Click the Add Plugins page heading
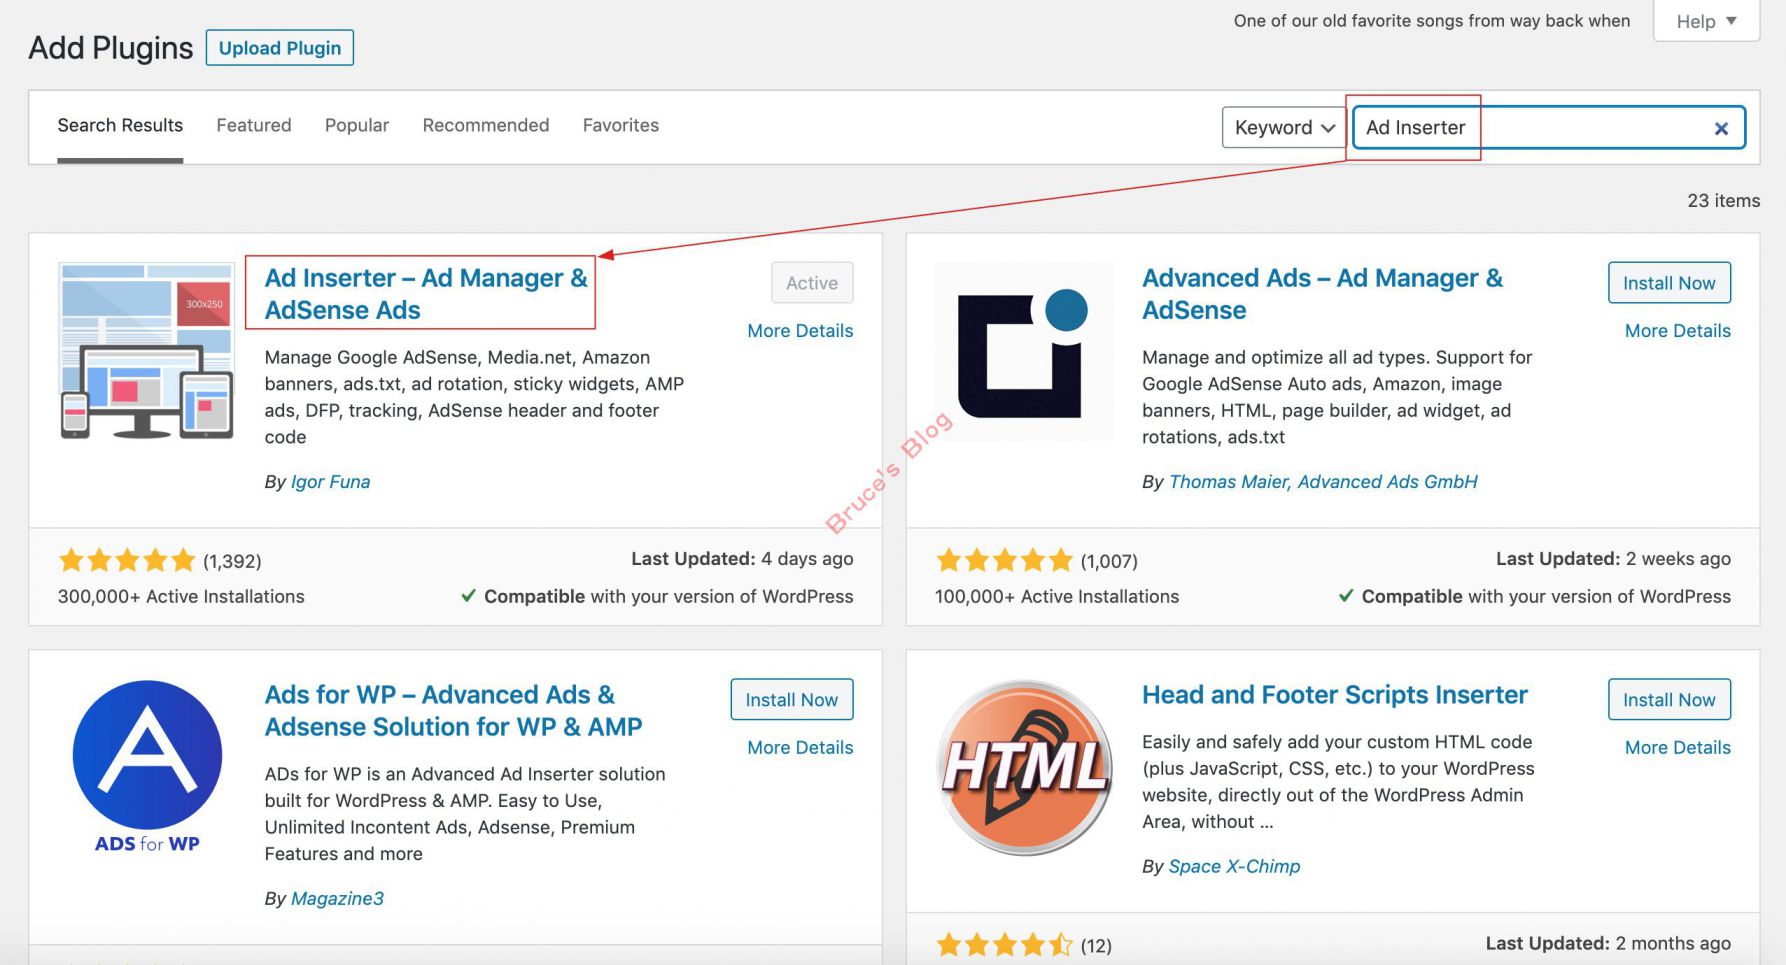Image resolution: width=1786 pixels, height=965 pixels. coord(111,48)
